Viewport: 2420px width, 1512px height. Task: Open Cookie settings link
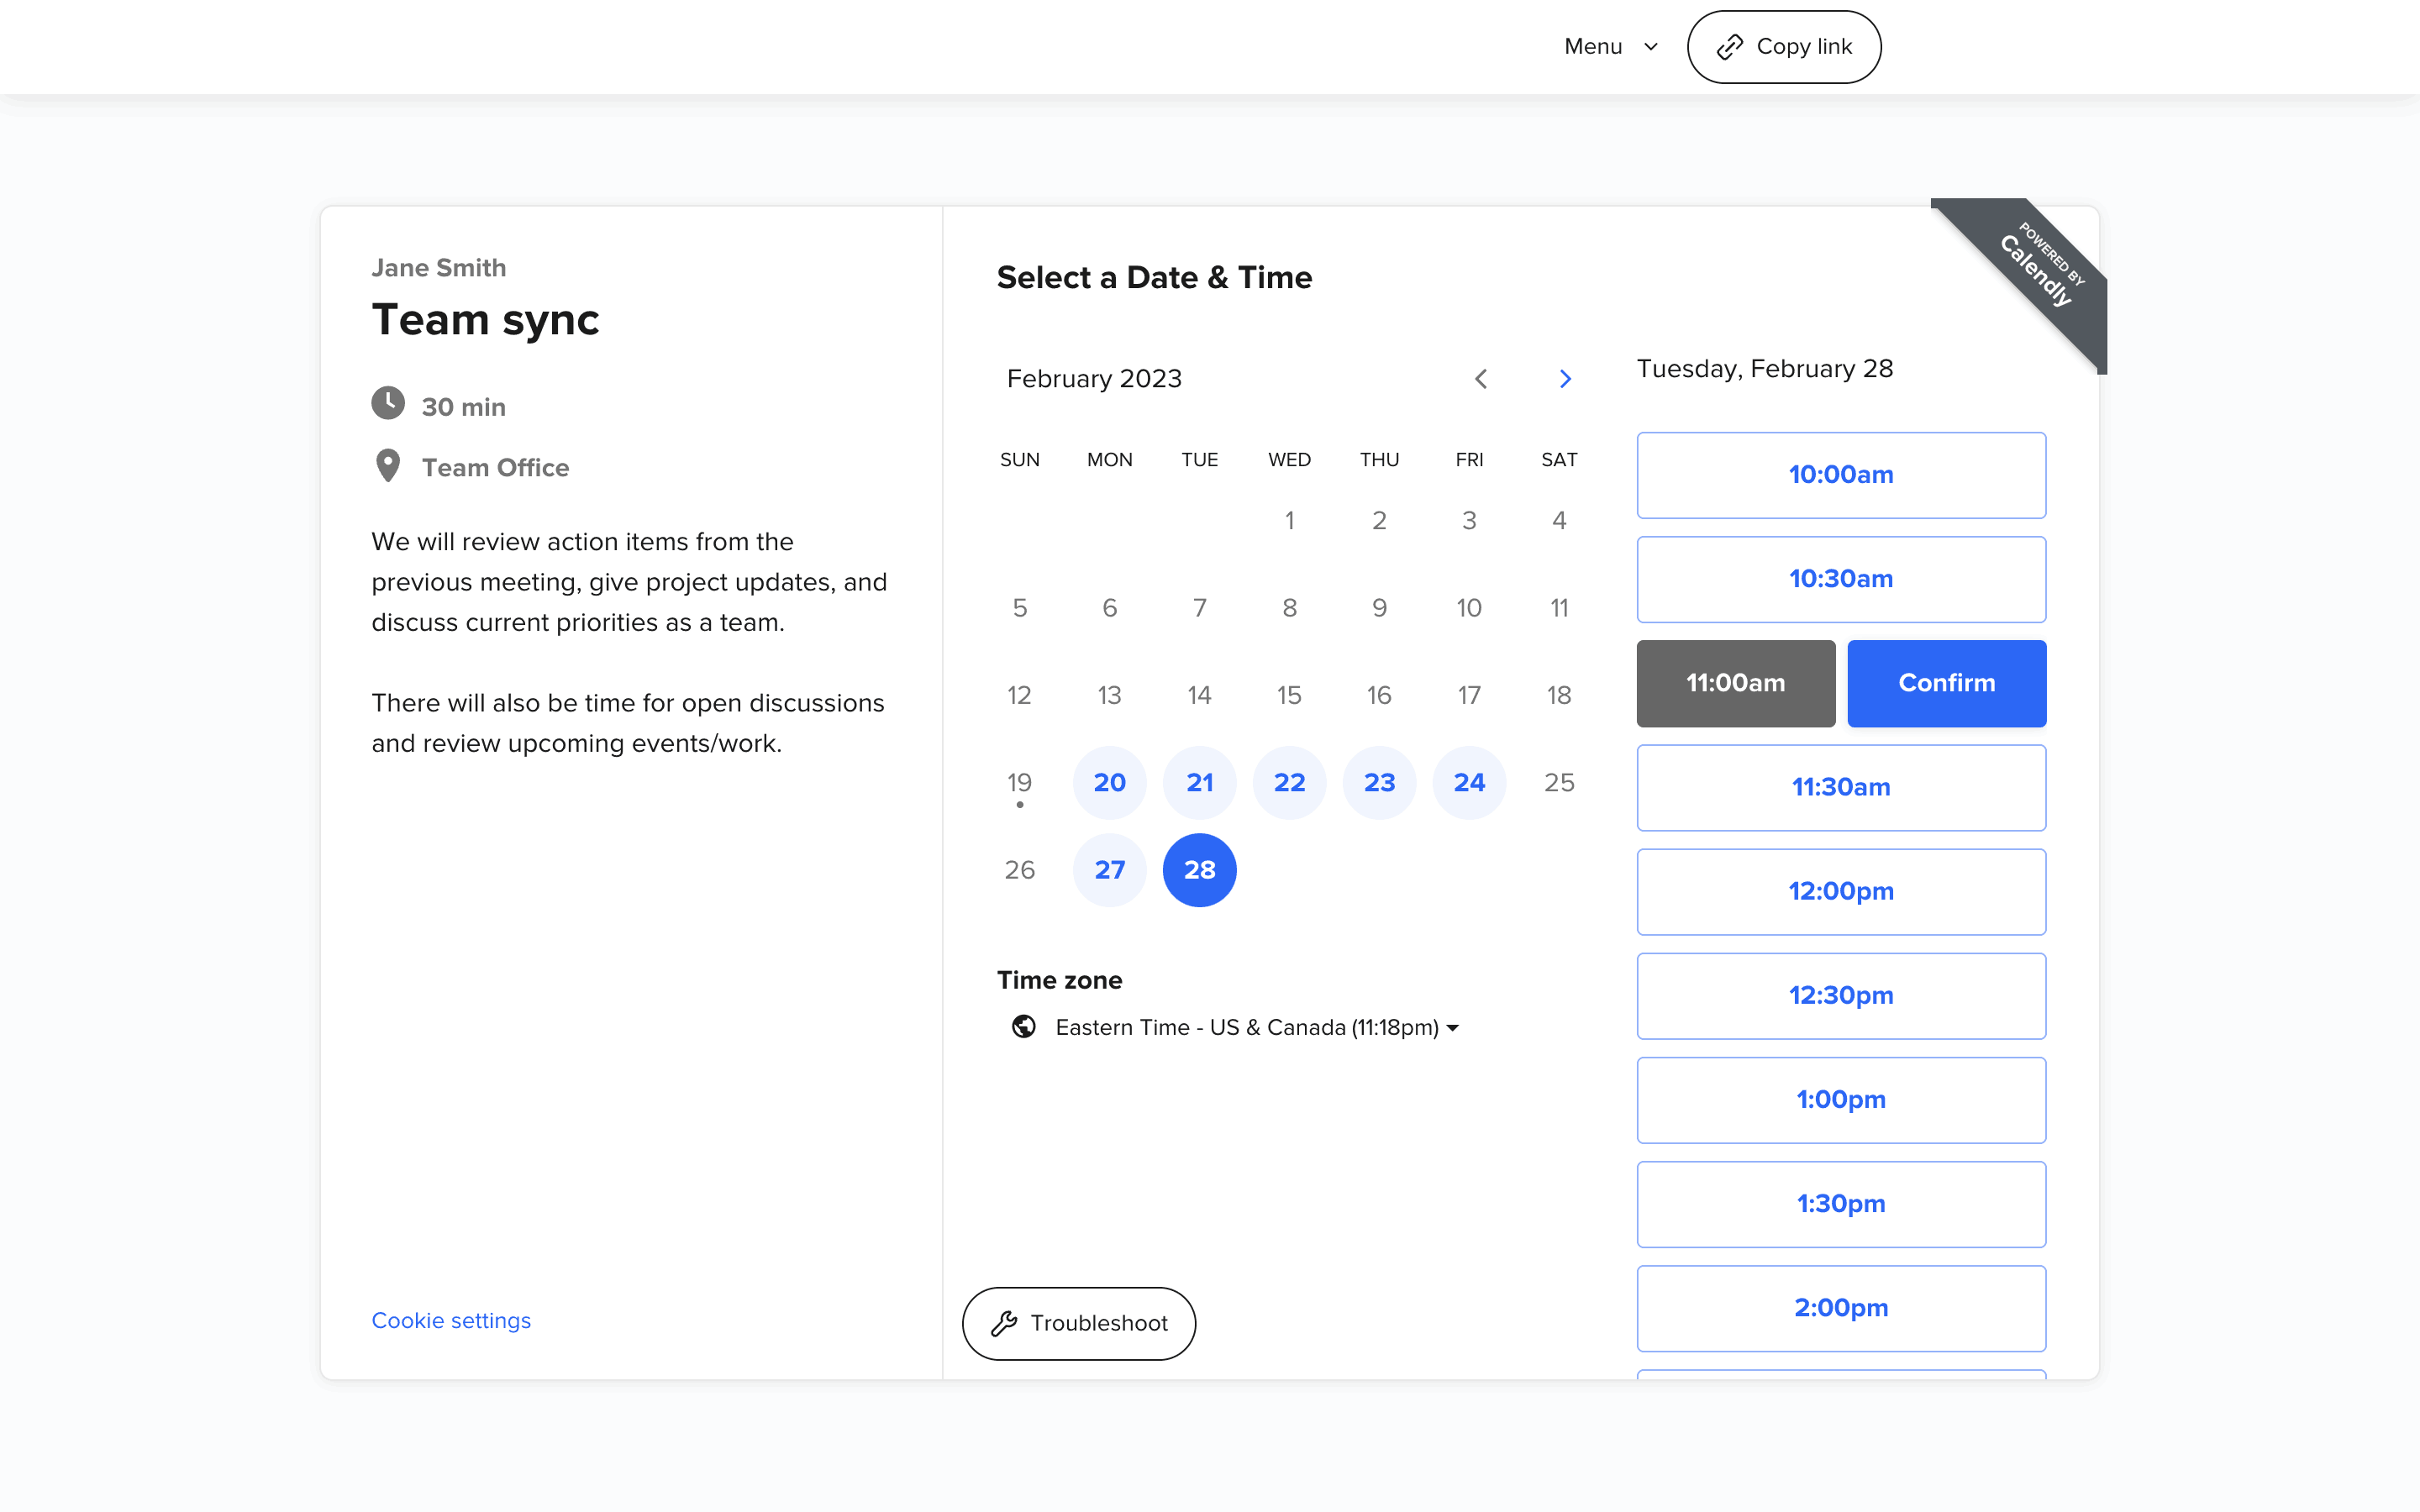coord(451,1320)
